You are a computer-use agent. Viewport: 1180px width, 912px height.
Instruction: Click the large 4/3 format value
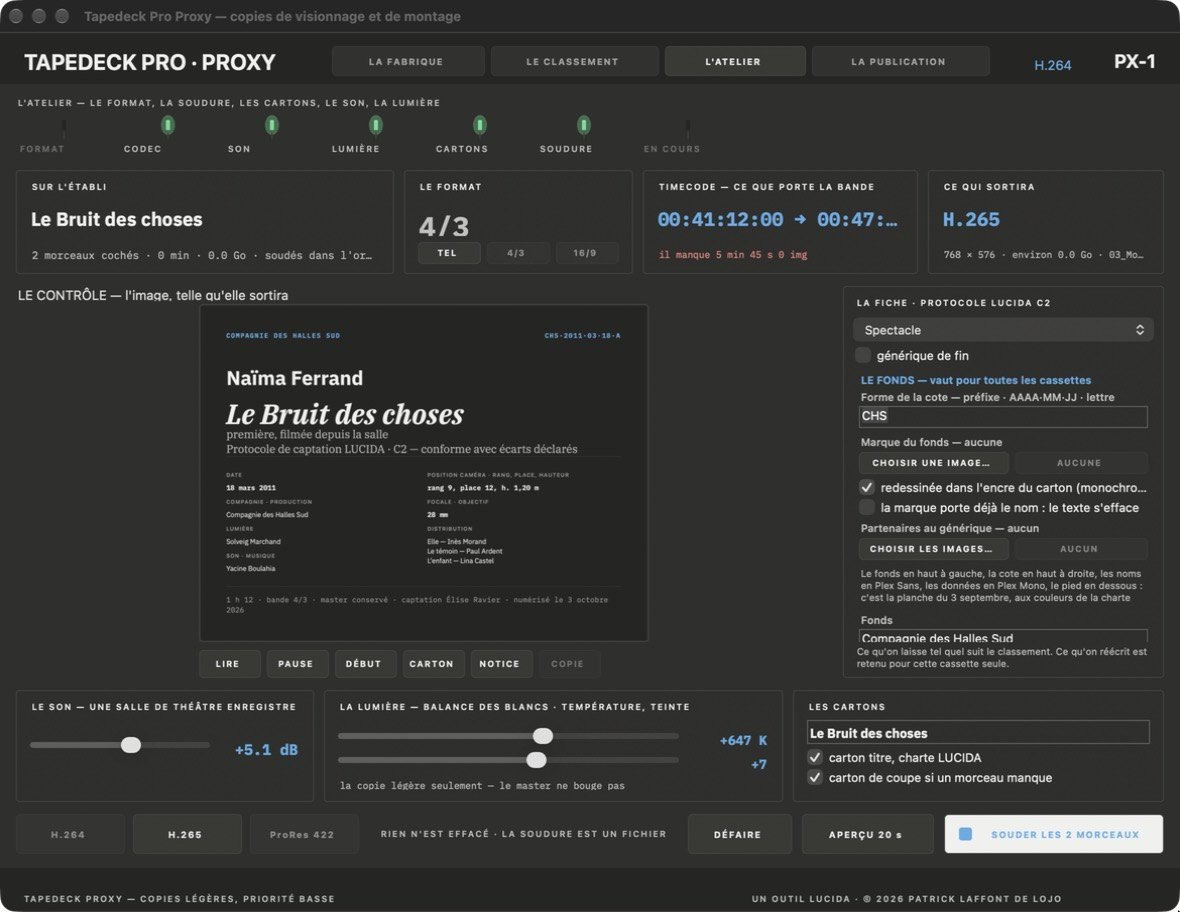(x=444, y=226)
